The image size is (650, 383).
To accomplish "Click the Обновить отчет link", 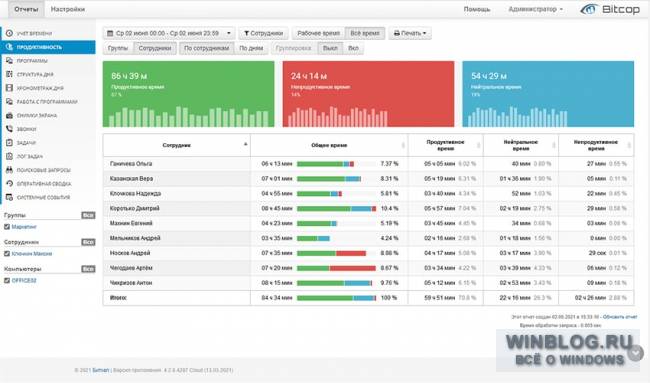I will [x=620, y=317].
